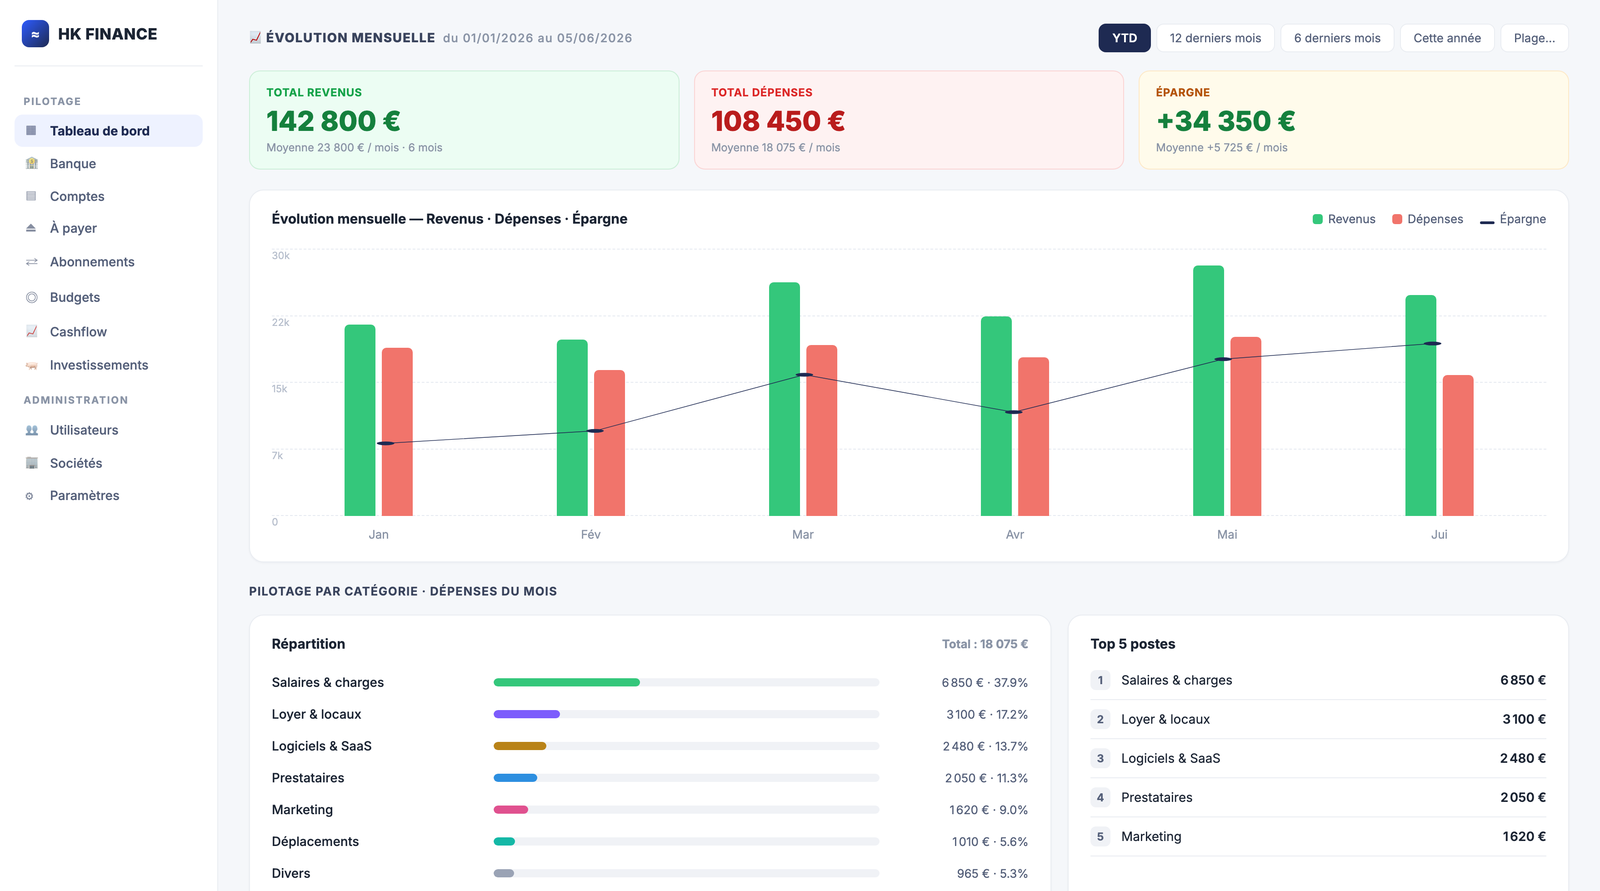Click the Cette année button
The width and height of the screenshot is (1600, 891).
coord(1447,38)
